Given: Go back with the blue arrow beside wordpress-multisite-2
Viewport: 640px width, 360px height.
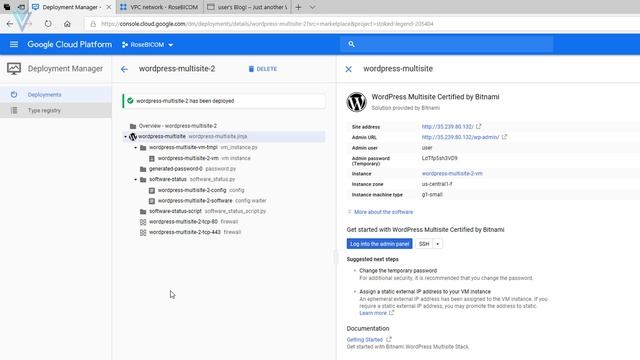Looking at the screenshot, I should [124, 69].
